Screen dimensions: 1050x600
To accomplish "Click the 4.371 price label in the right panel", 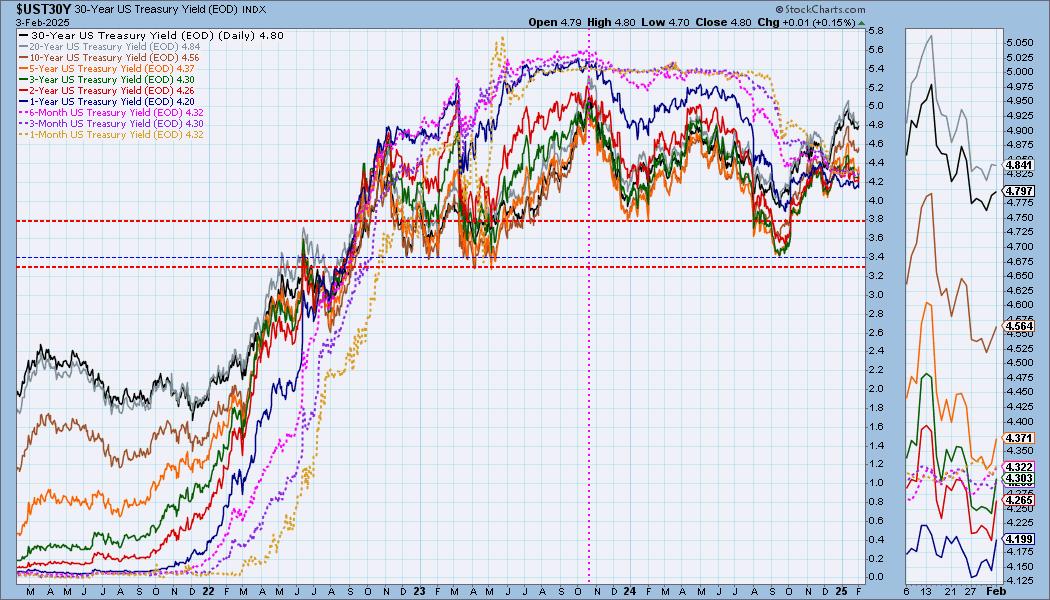I will pyautogui.click(x=1019, y=438).
